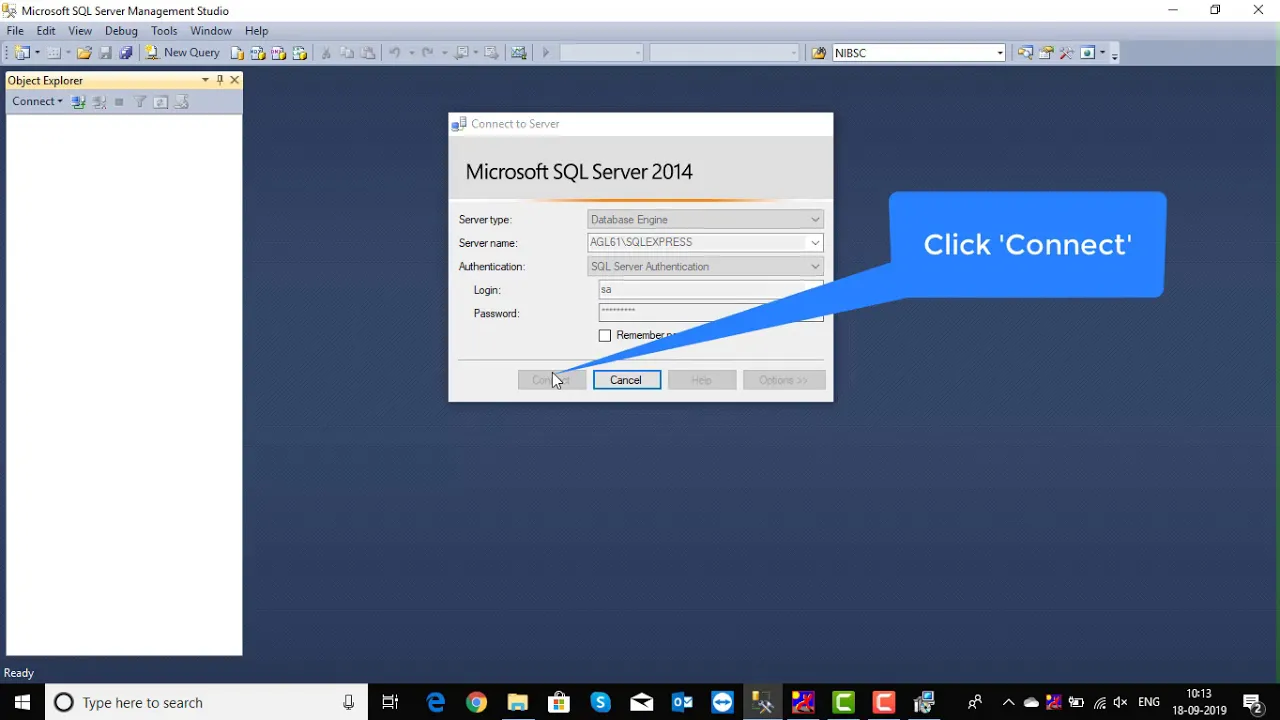Click the Analysis Services DMX Query icon
The width and height of the screenshot is (1280, 720).
click(279, 53)
